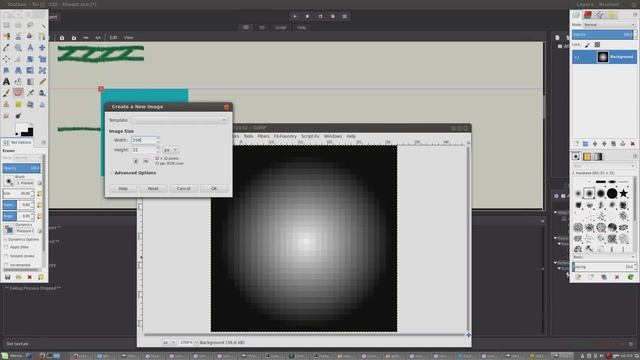Open the Script-Fu menu

[310, 136]
